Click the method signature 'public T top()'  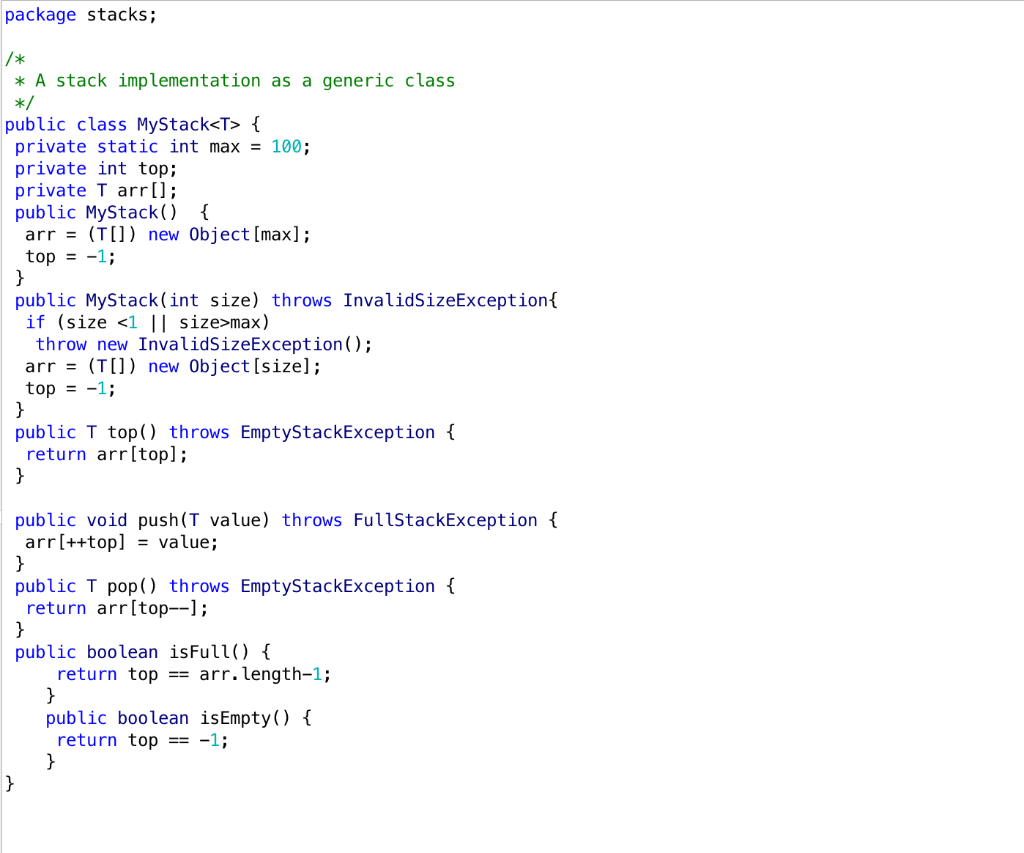[x=86, y=432]
